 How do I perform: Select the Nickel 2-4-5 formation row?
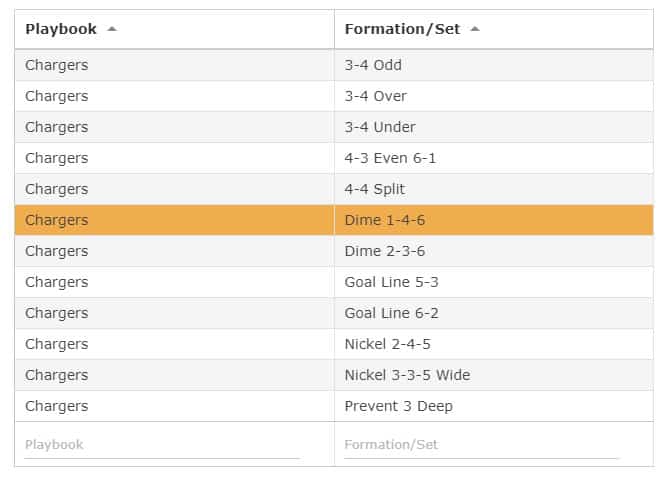334,344
